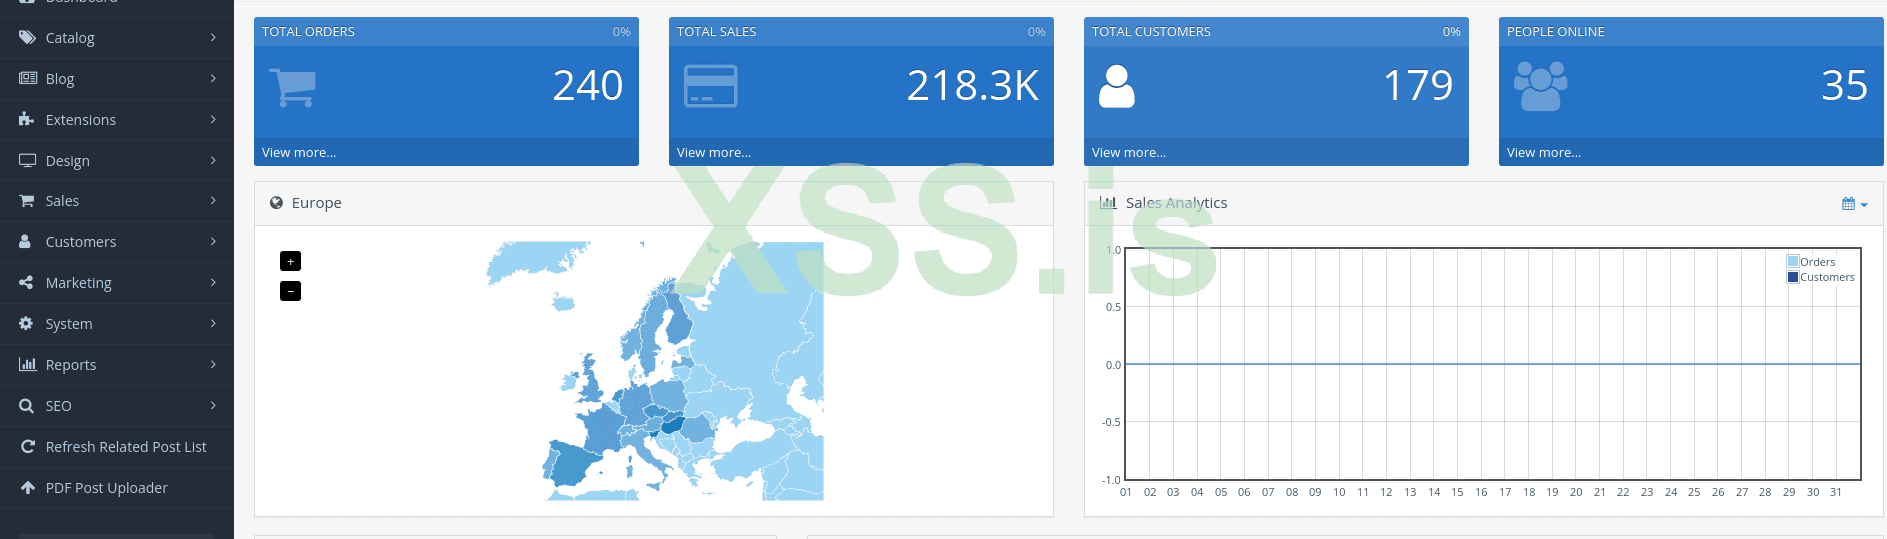
Task: Expand the Customers menu chevron
Action: point(213,242)
